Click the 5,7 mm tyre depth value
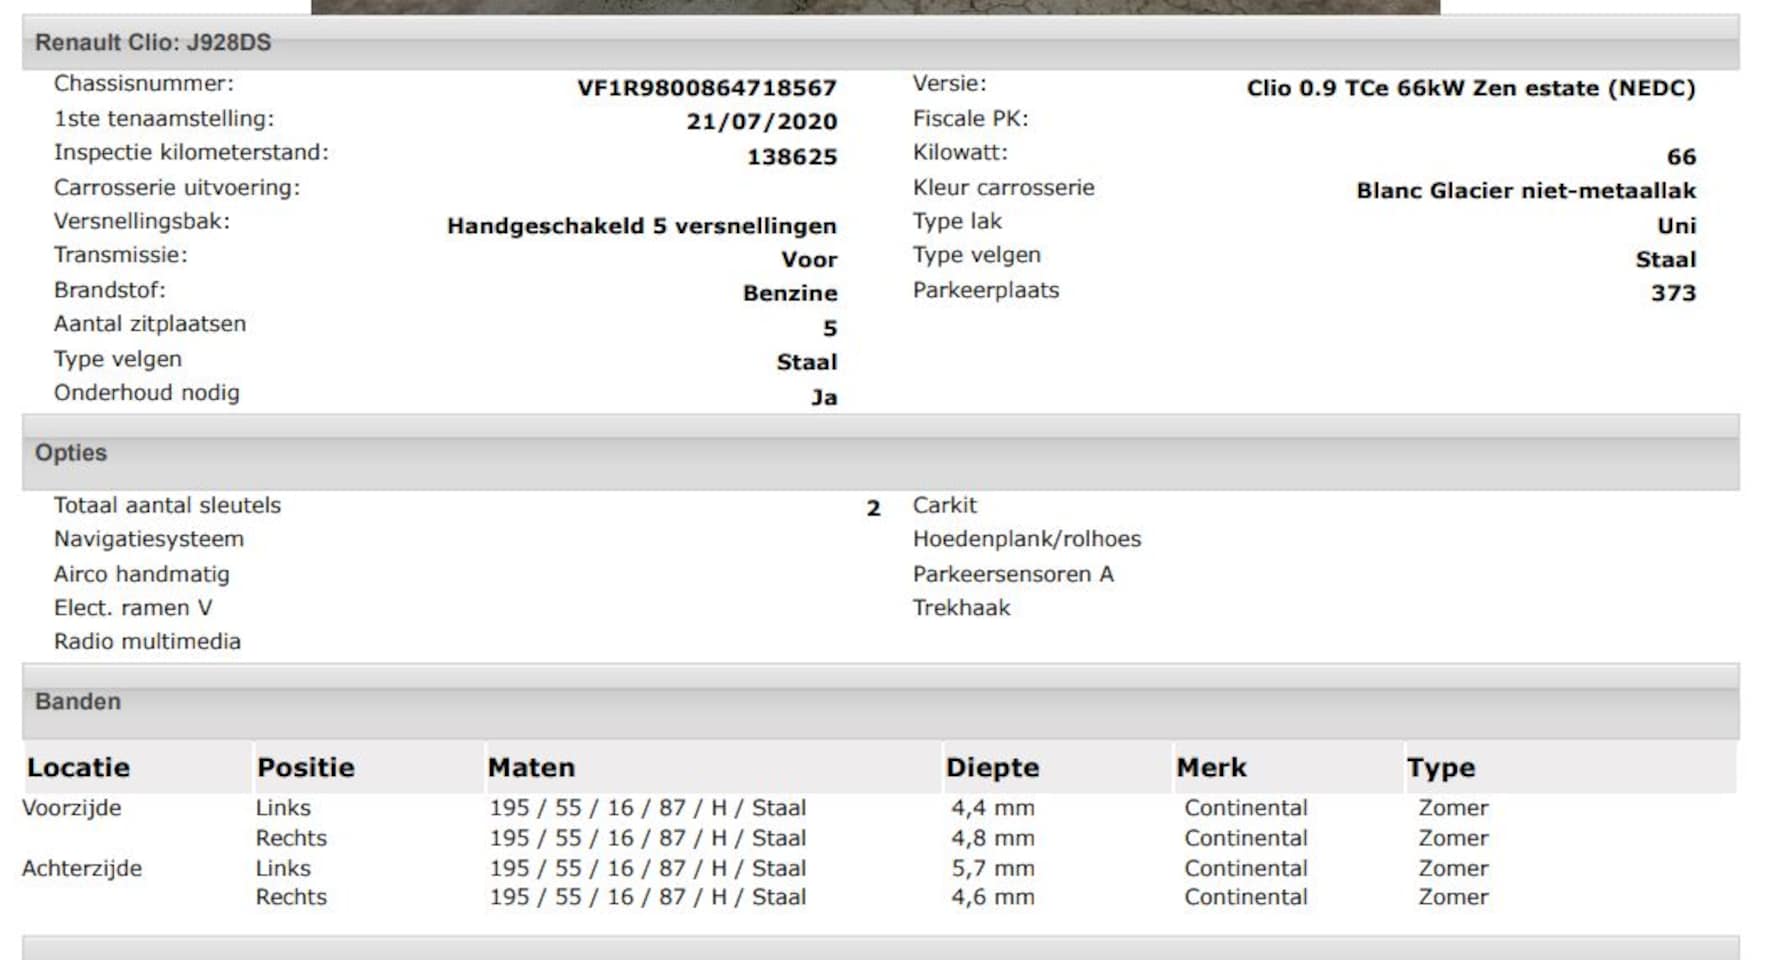 coord(992,869)
